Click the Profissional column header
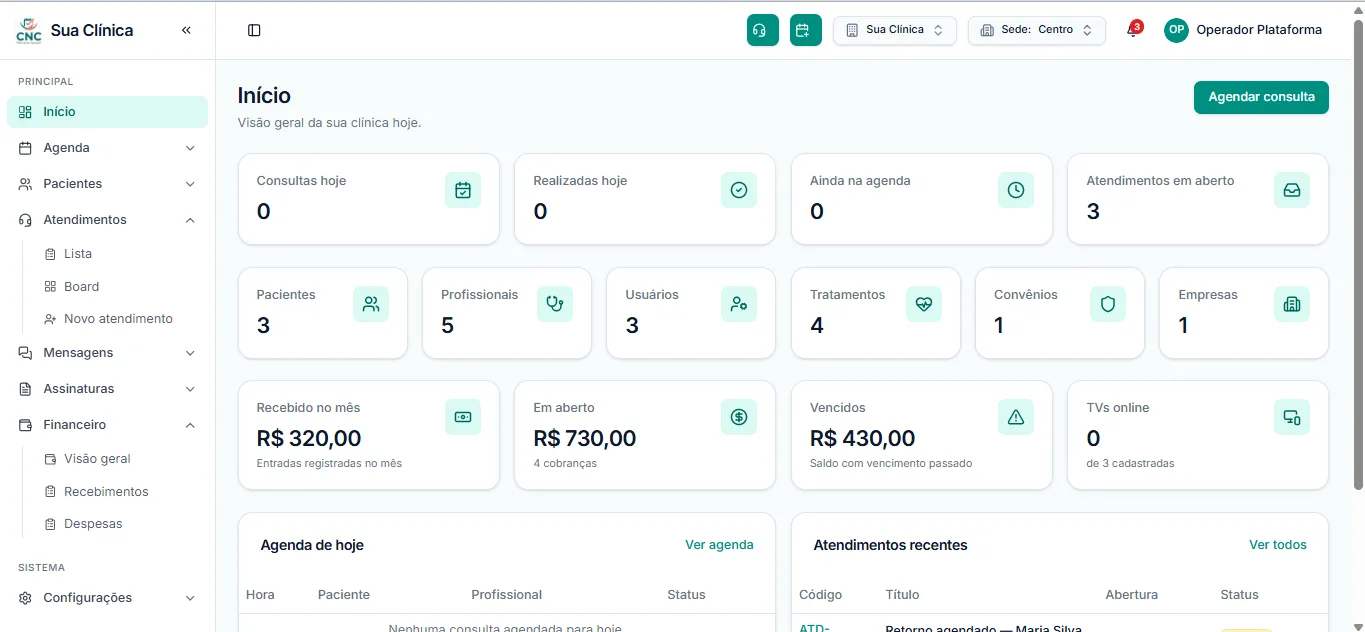The image size is (1365, 632). tap(507, 595)
